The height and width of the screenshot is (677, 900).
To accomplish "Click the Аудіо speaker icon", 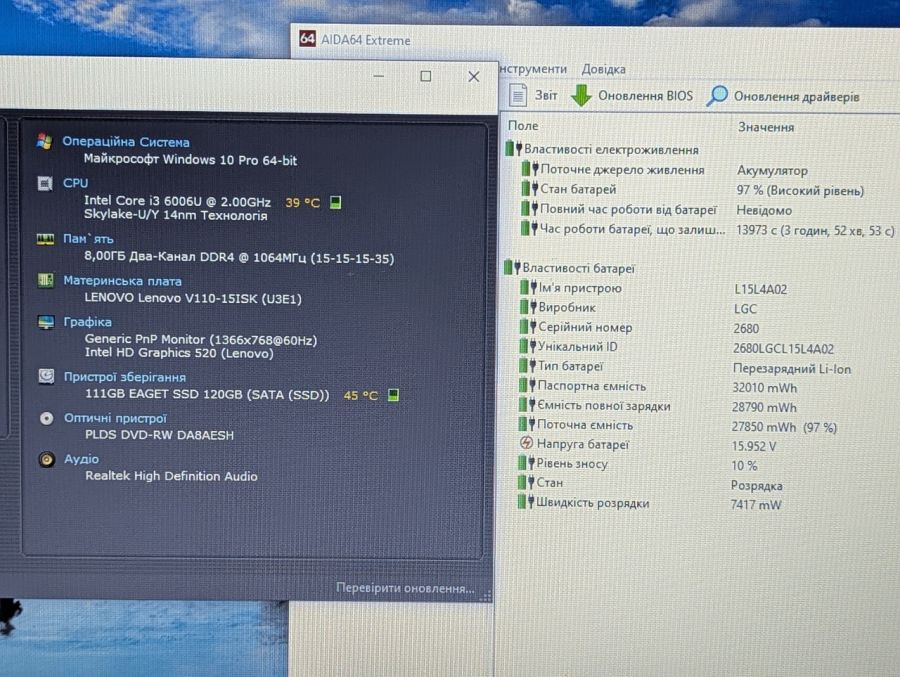I will [x=47, y=459].
